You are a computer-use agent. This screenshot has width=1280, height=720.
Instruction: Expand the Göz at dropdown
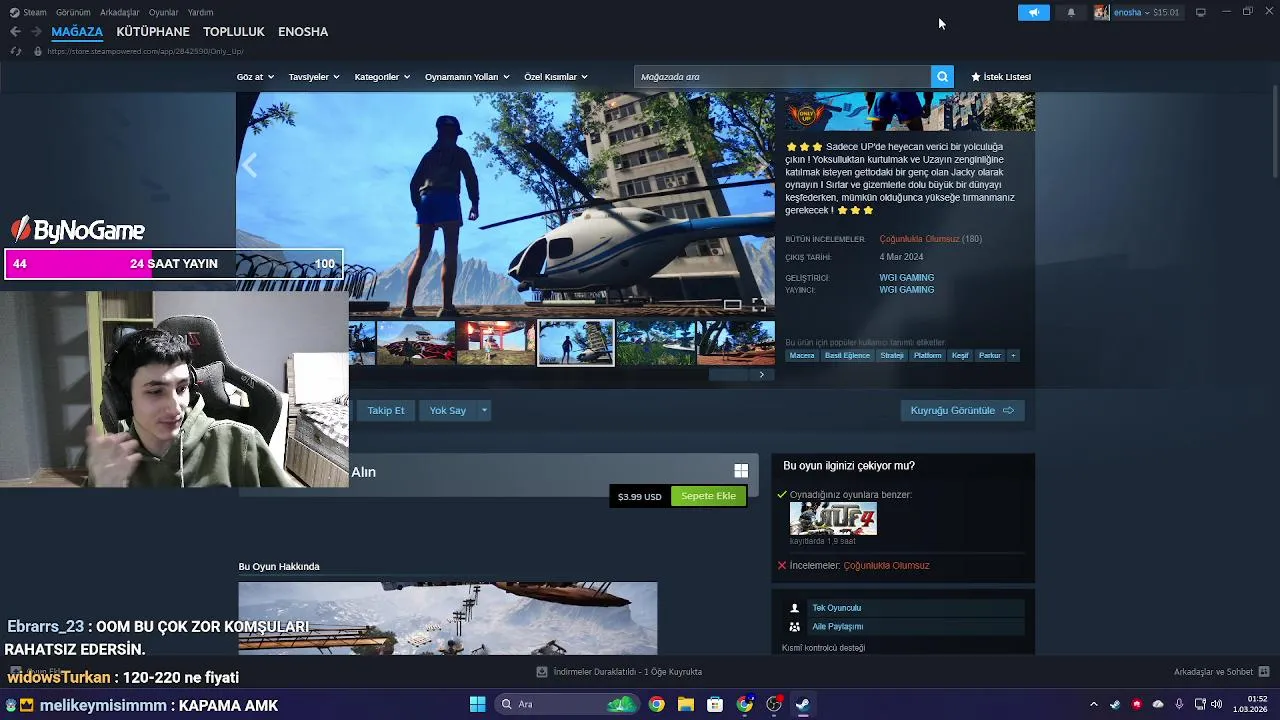click(255, 77)
